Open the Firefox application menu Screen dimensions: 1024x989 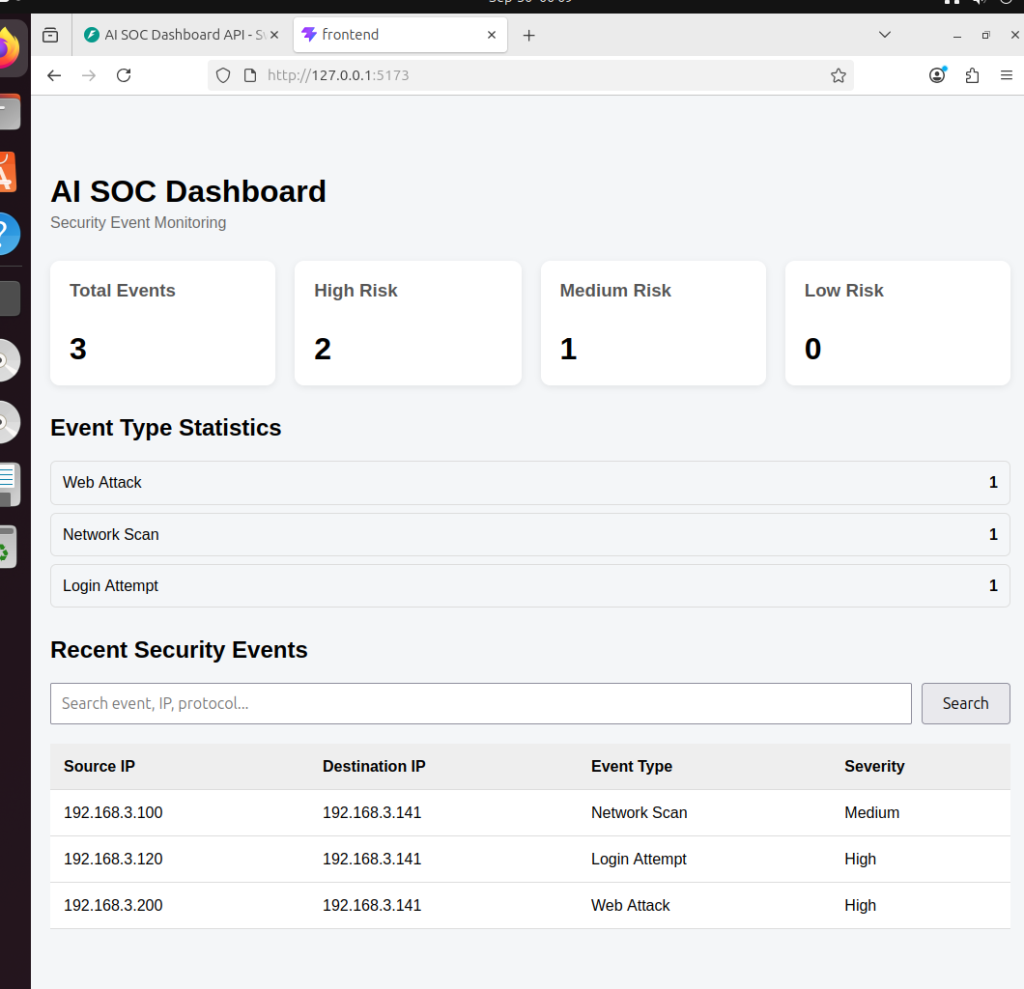click(1006, 76)
